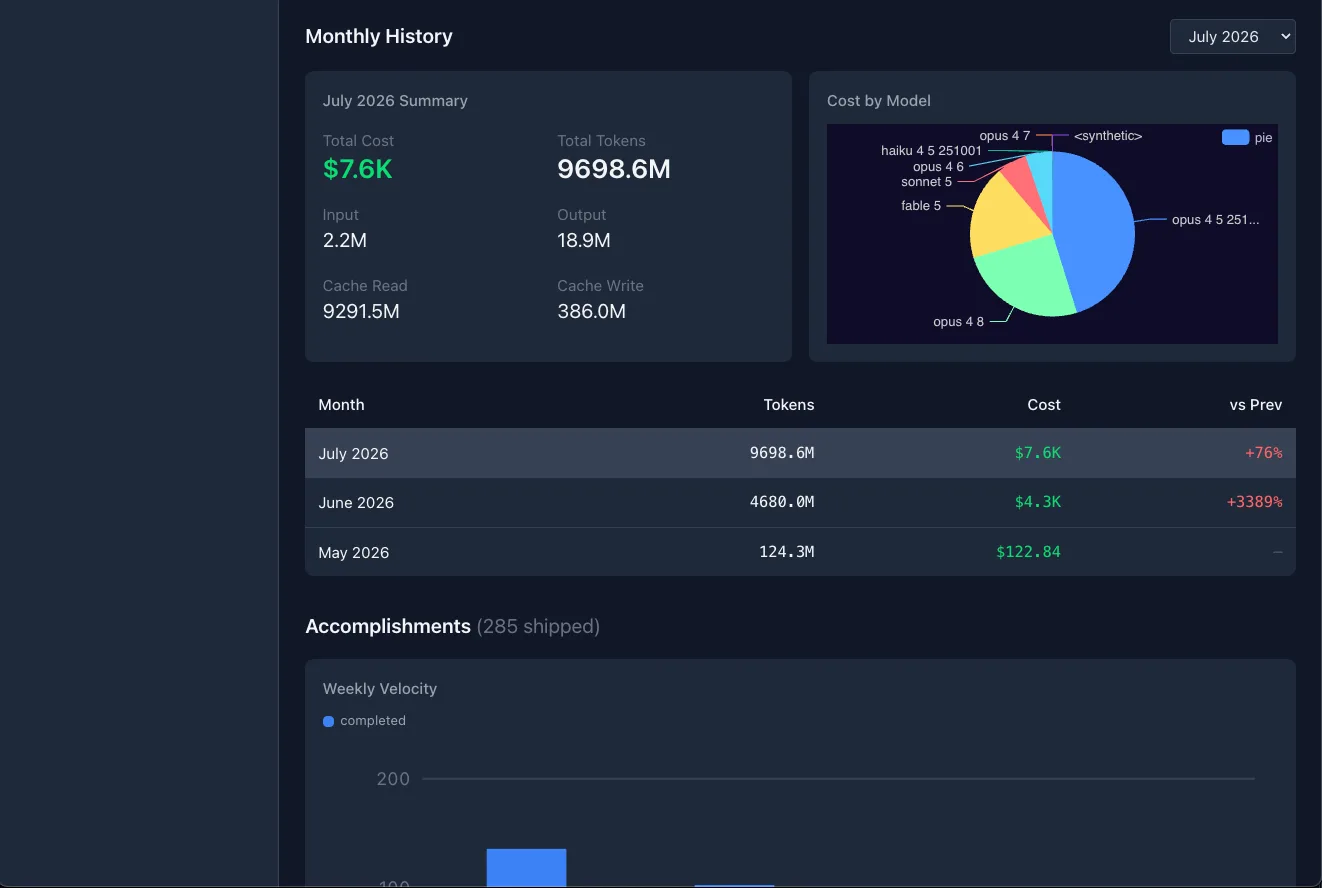Click the Total Cost $7.6K summary value
Image resolution: width=1322 pixels, height=888 pixels.
click(357, 170)
